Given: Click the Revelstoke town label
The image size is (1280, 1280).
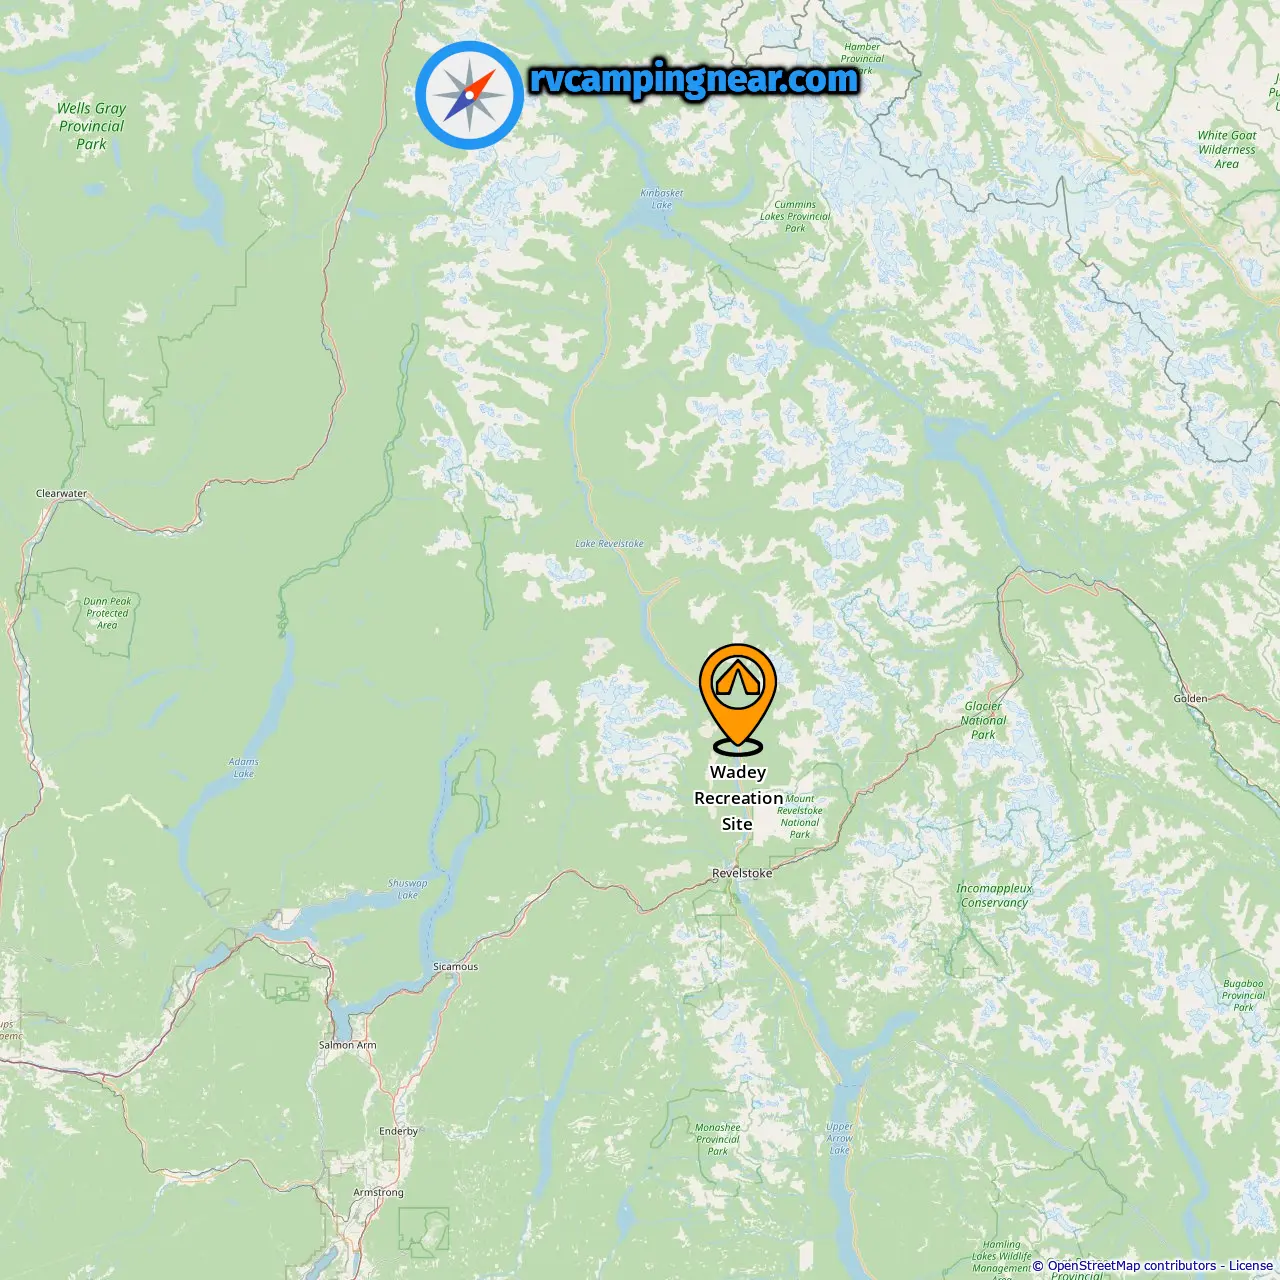Looking at the screenshot, I should pos(742,873).
